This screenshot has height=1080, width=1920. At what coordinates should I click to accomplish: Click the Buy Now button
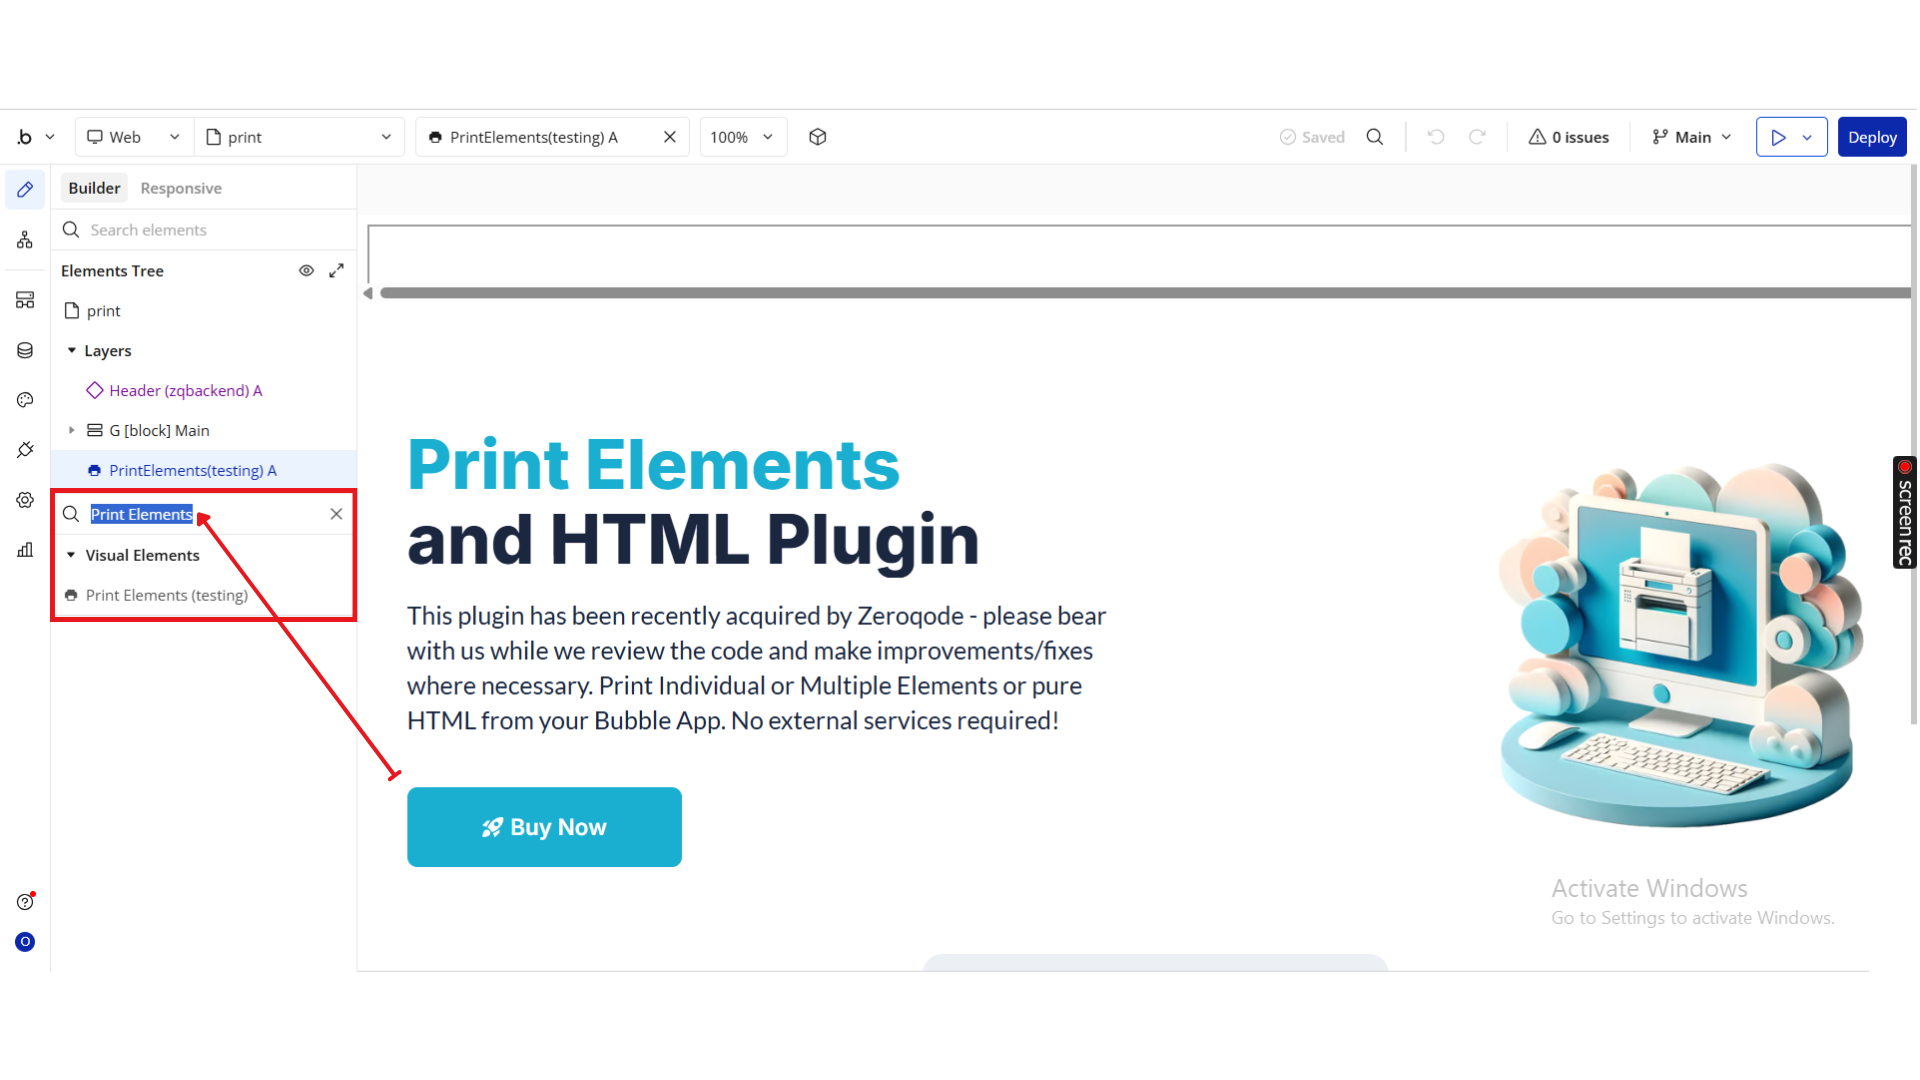click(544, 827)
